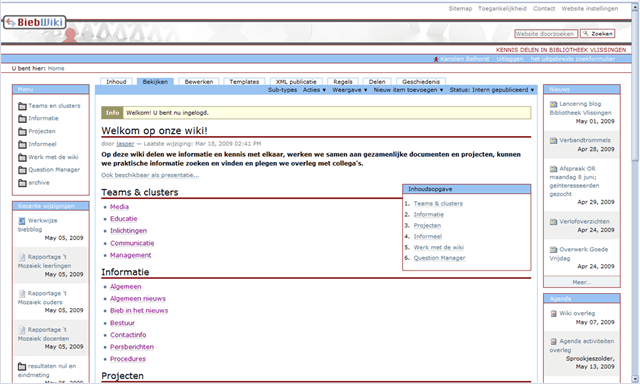Open the XML publicatie tab
640x384 pixels.
296,82
